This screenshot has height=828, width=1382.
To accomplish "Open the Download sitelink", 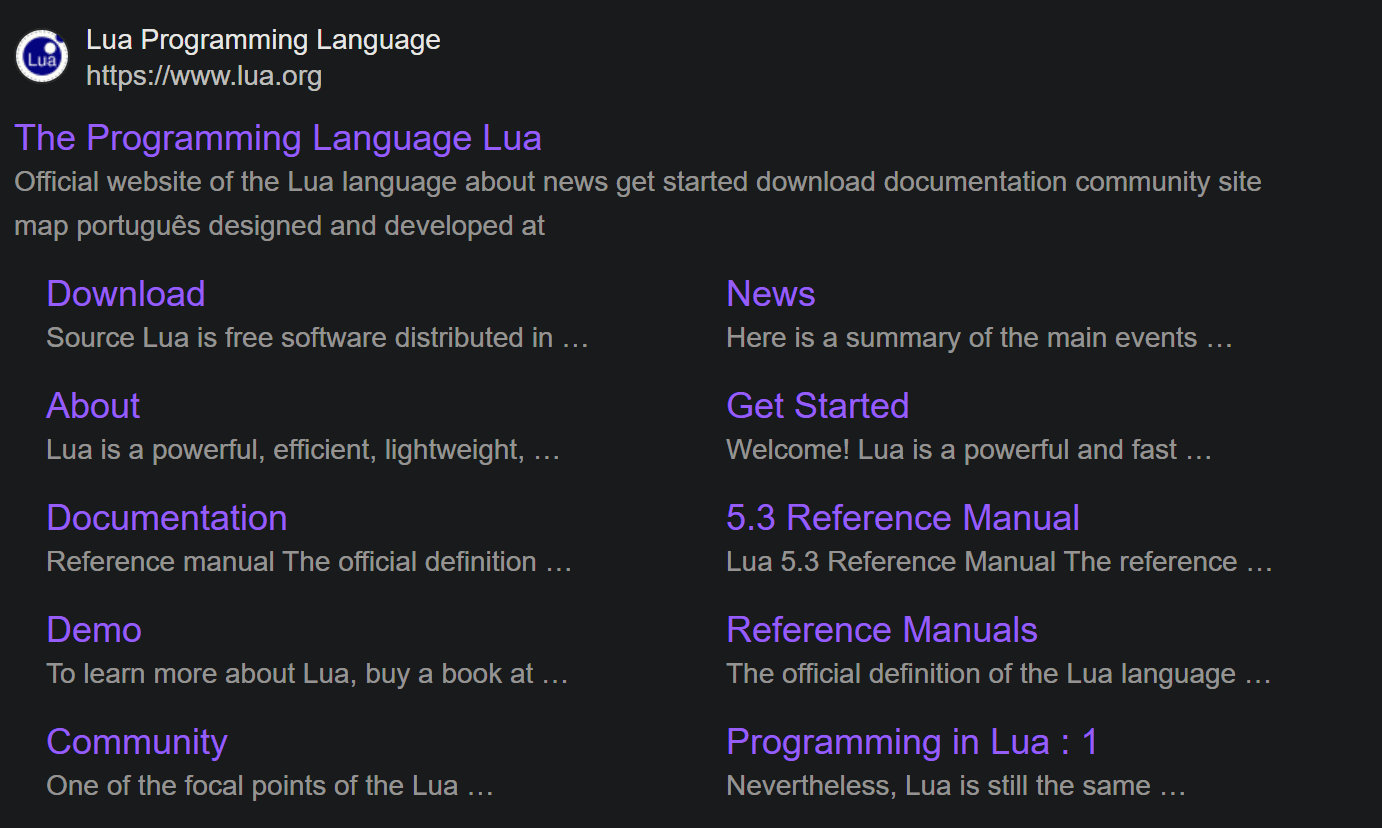I will (x=126, y=294).
